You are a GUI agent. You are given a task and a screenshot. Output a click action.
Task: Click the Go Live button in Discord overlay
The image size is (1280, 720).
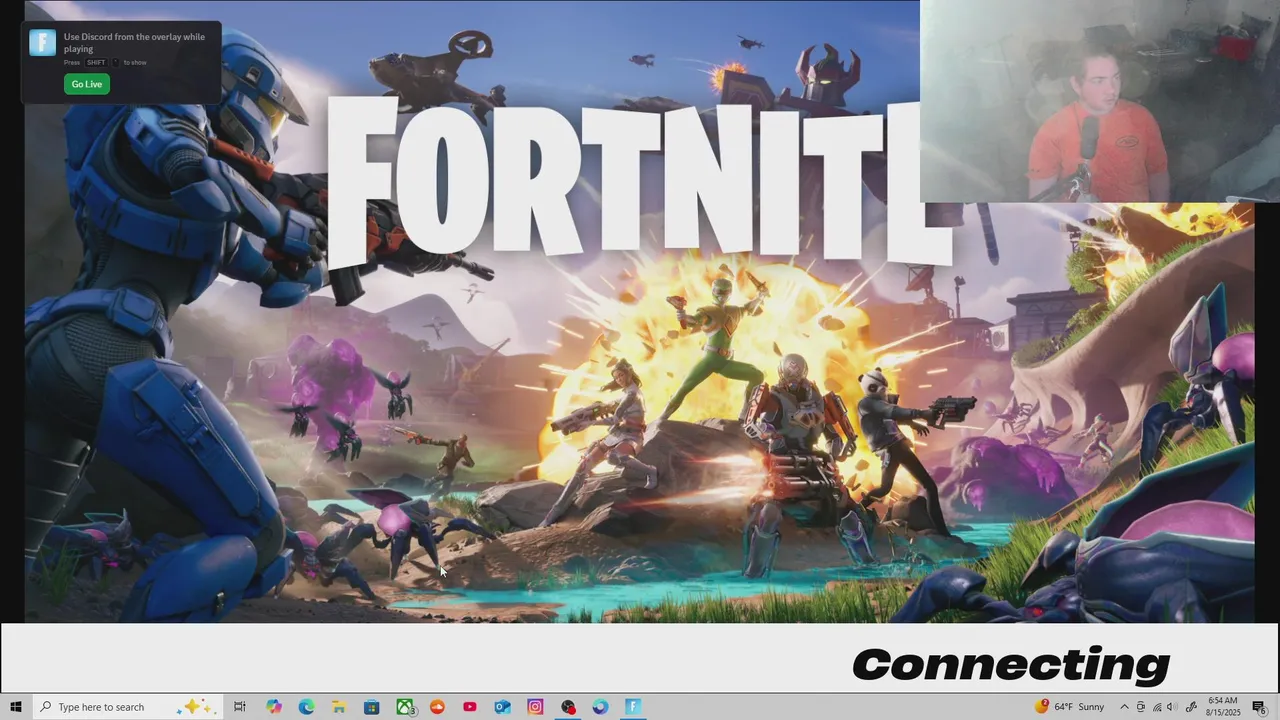click(x=87, y=84)
